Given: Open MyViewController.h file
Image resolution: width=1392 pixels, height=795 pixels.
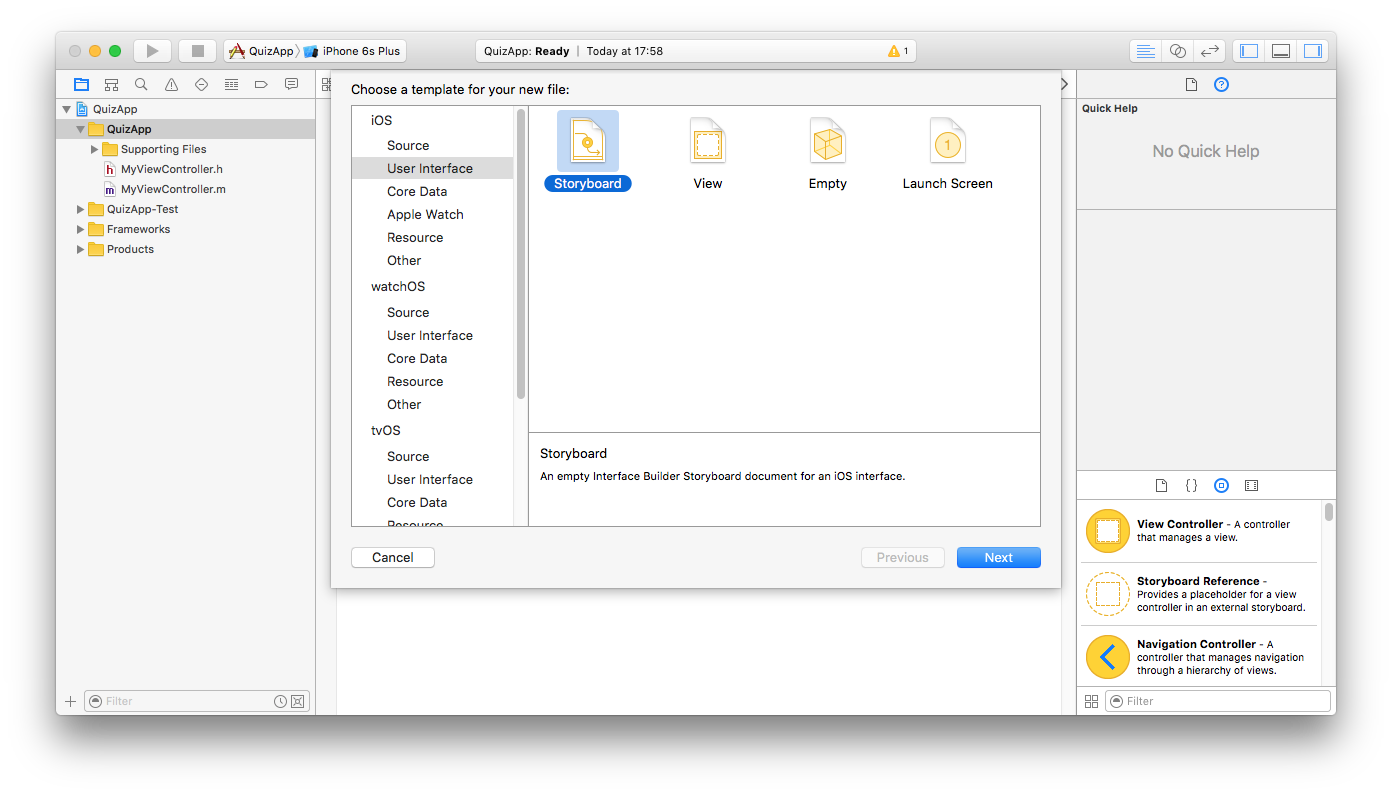Looking at the screenshot, I should [x=172, y=169].
